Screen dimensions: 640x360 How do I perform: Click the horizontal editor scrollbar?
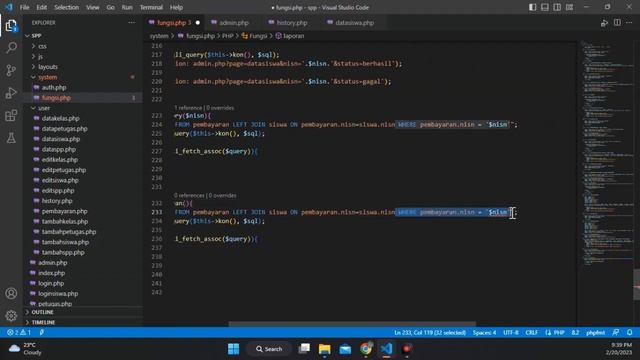coord(352,324)
